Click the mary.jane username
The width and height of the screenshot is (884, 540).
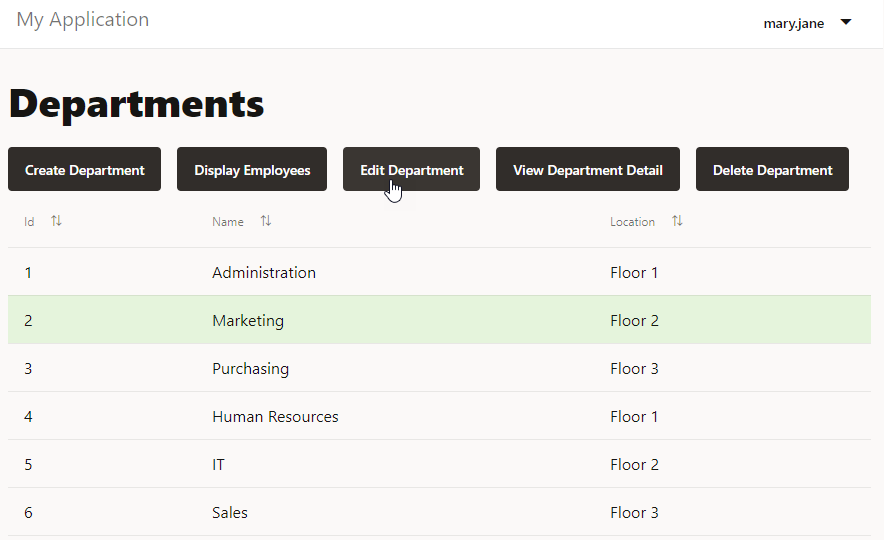click(794, 23)
